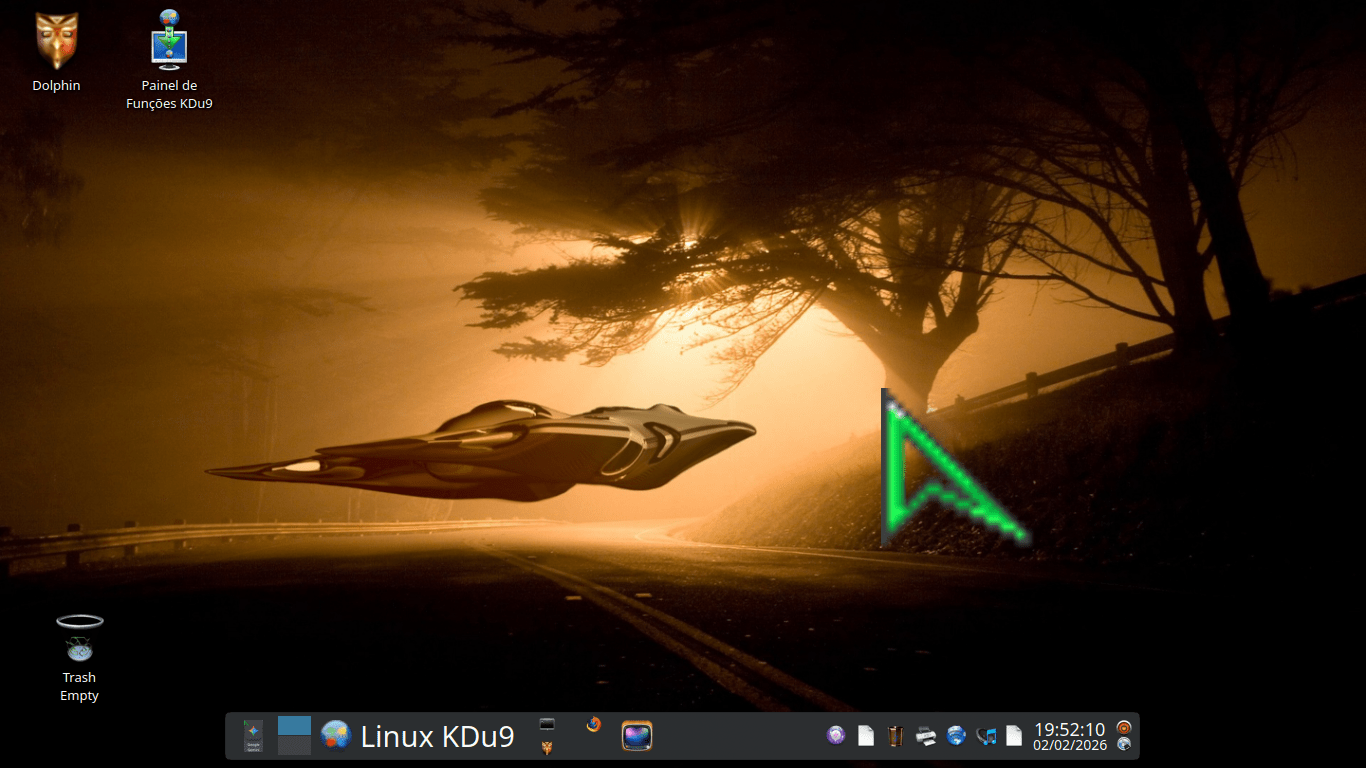Click the orange round button right of clock
1366x768 pixels.
tap(1124, 727)
